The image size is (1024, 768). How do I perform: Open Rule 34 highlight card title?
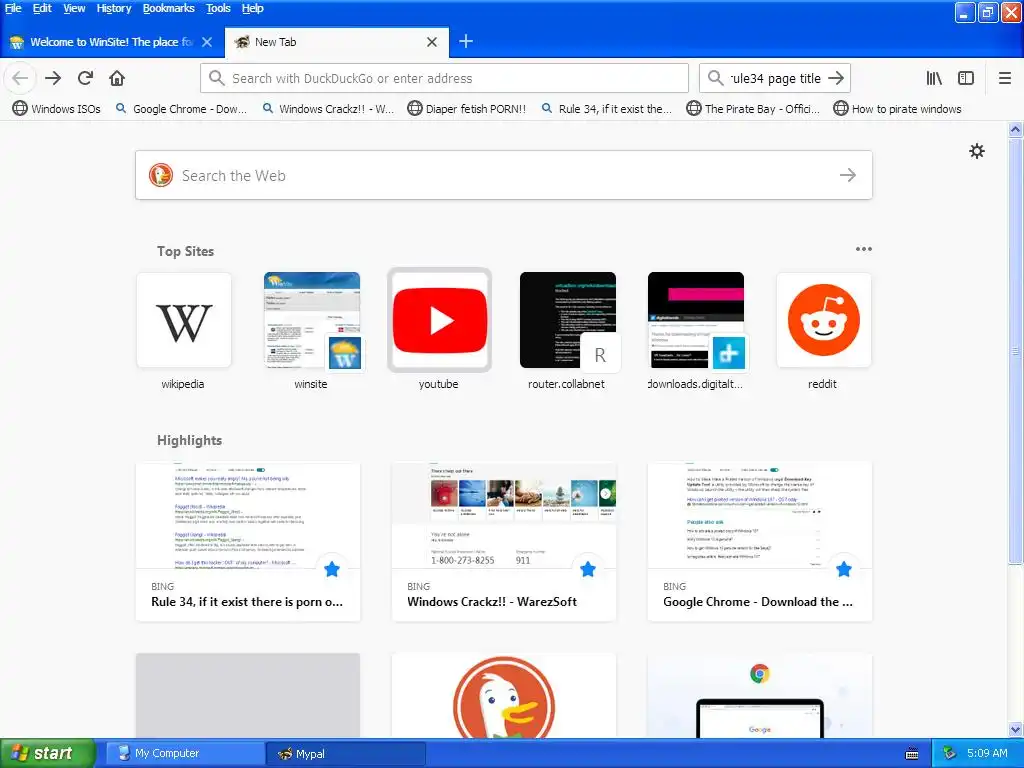[x=247, y=602]
